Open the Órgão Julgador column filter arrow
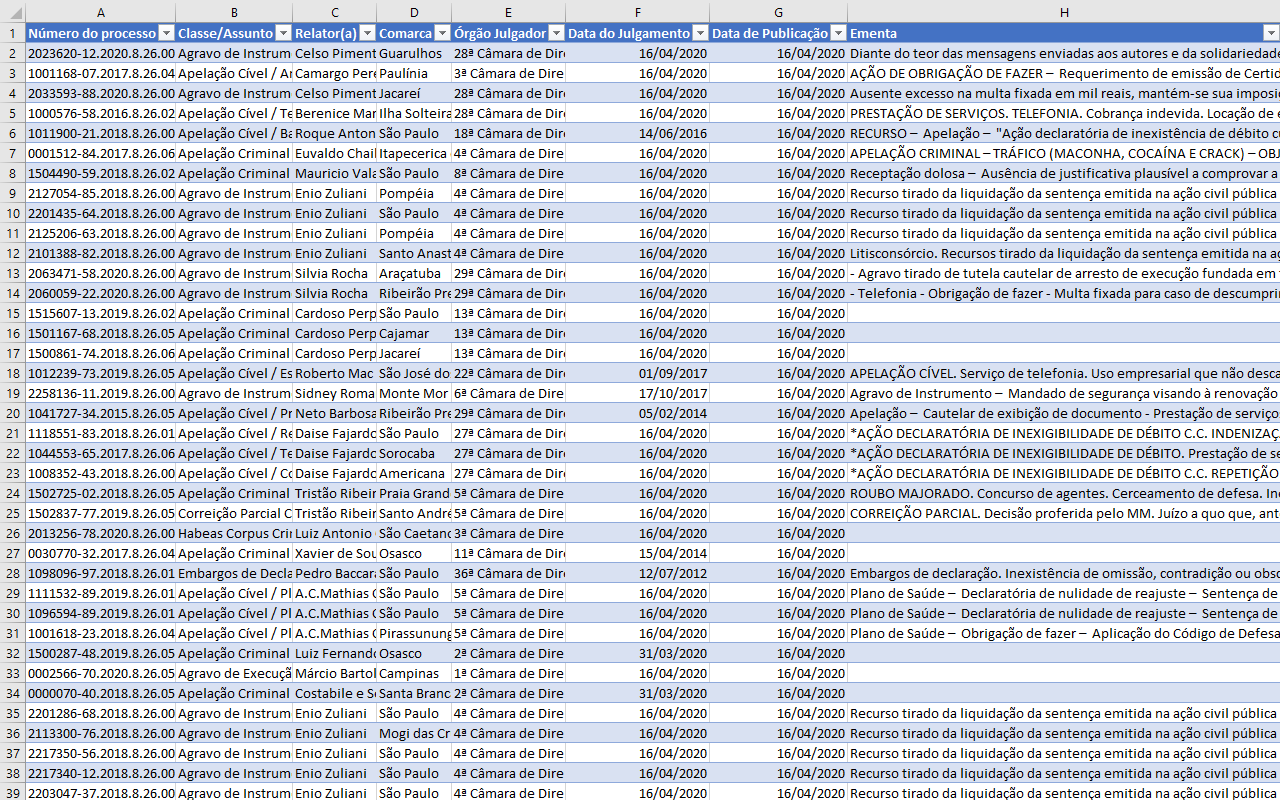This screenshot has height=800, width=1280. tap(556, 33)
